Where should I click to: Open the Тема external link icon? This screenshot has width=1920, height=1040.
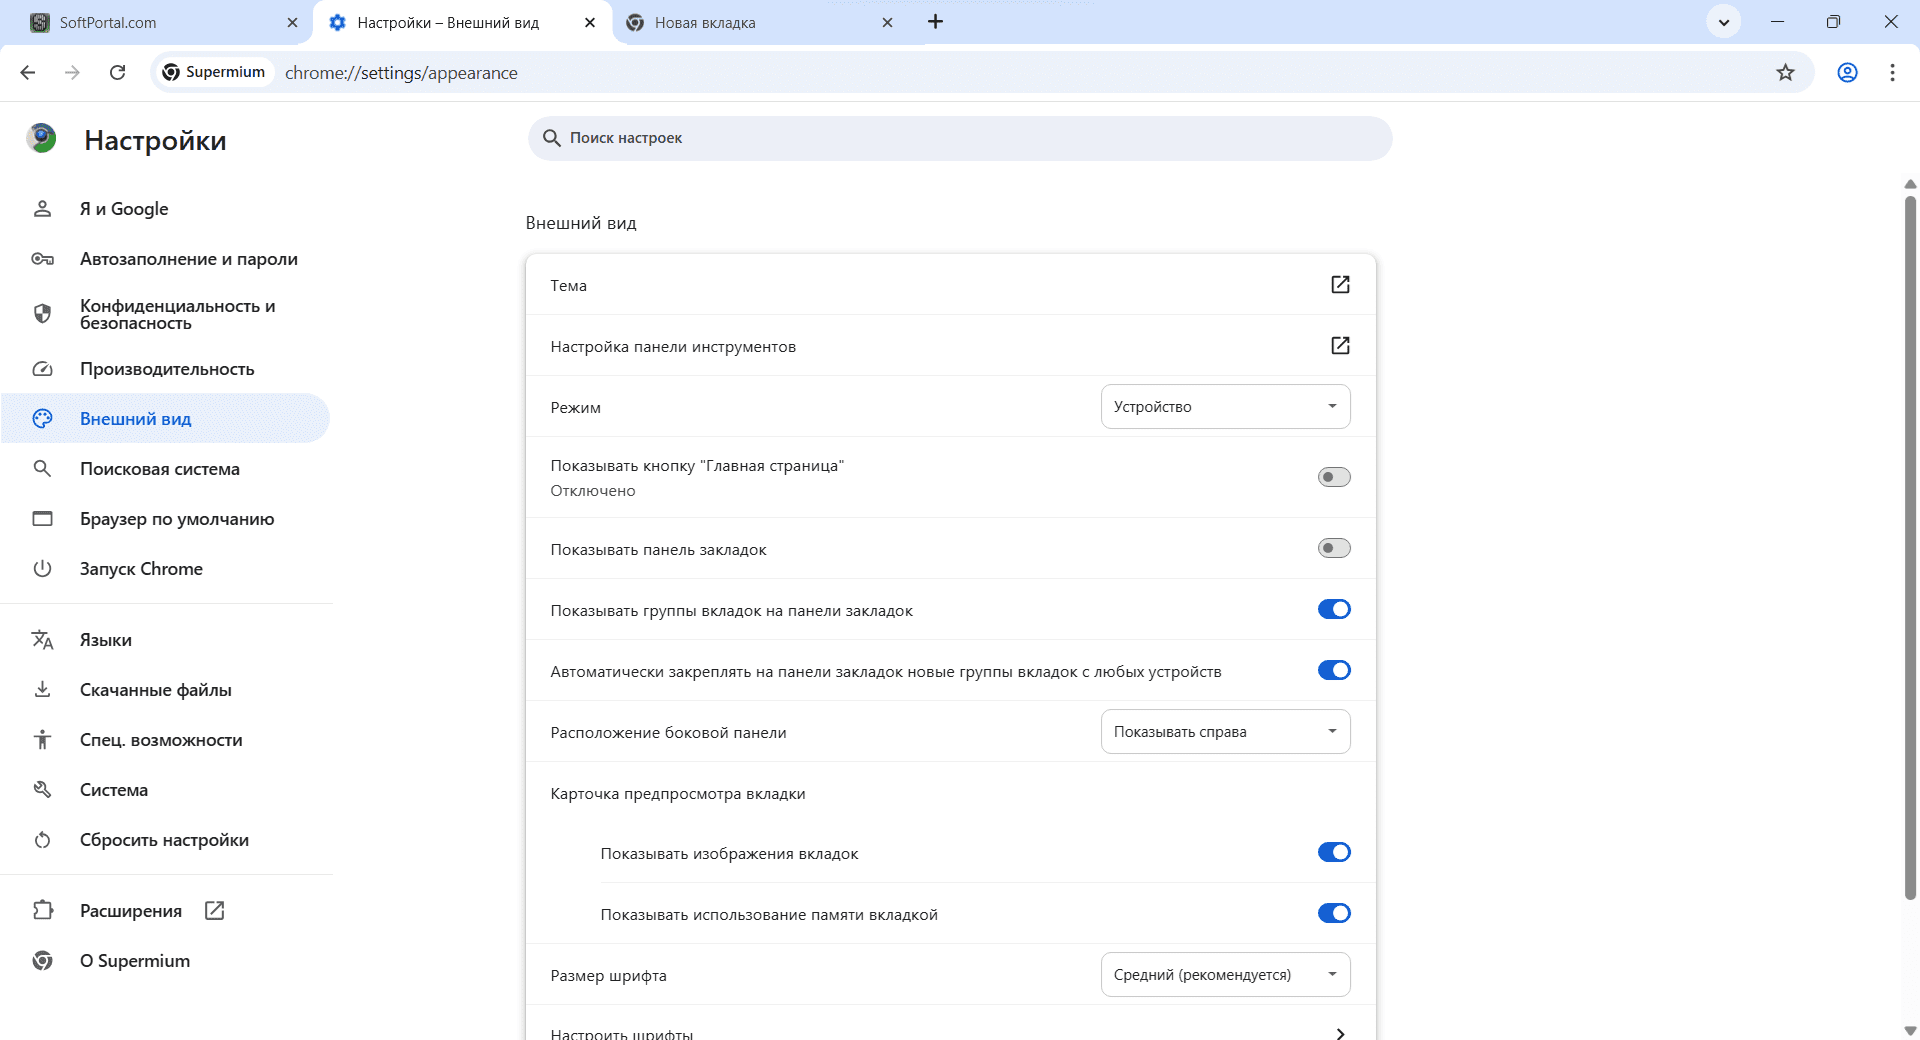pyautogui.click(x=1340, y=285)
